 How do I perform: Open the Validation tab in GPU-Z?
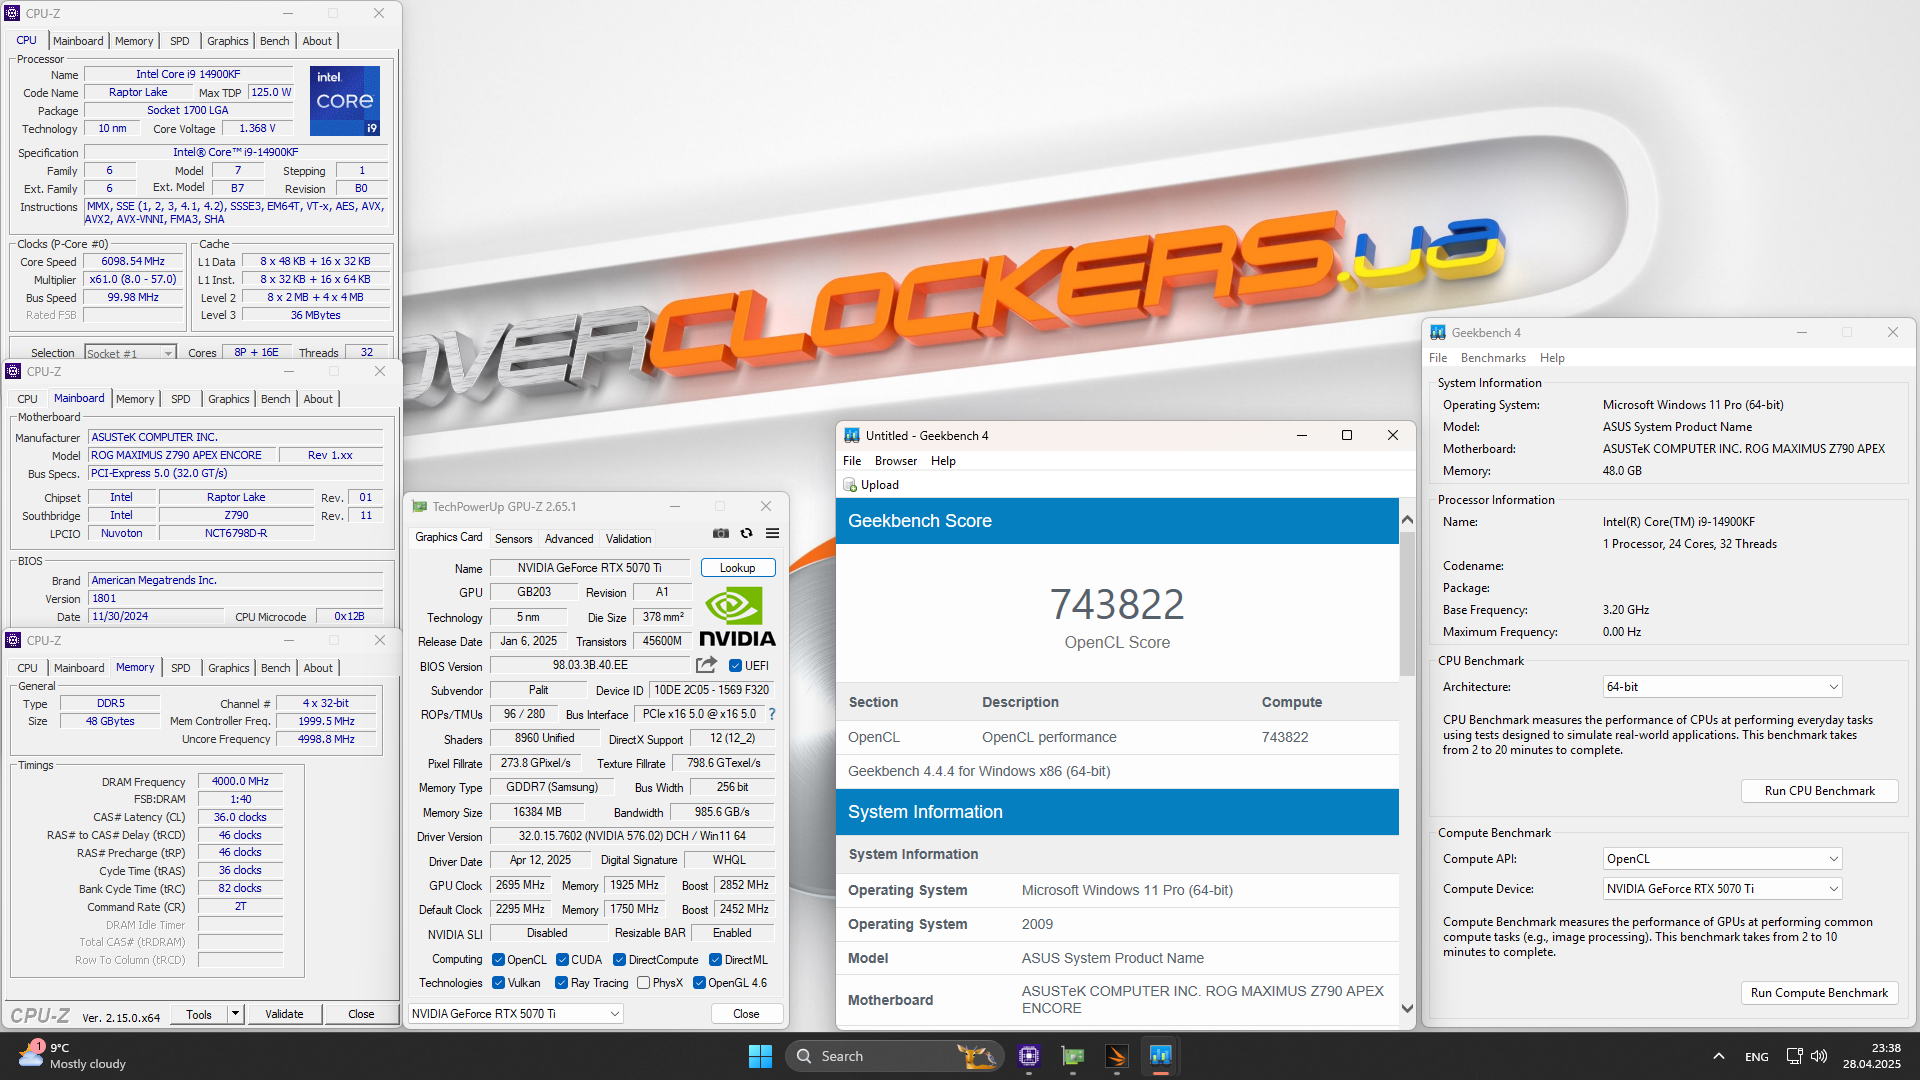click(x=628, y=539)
